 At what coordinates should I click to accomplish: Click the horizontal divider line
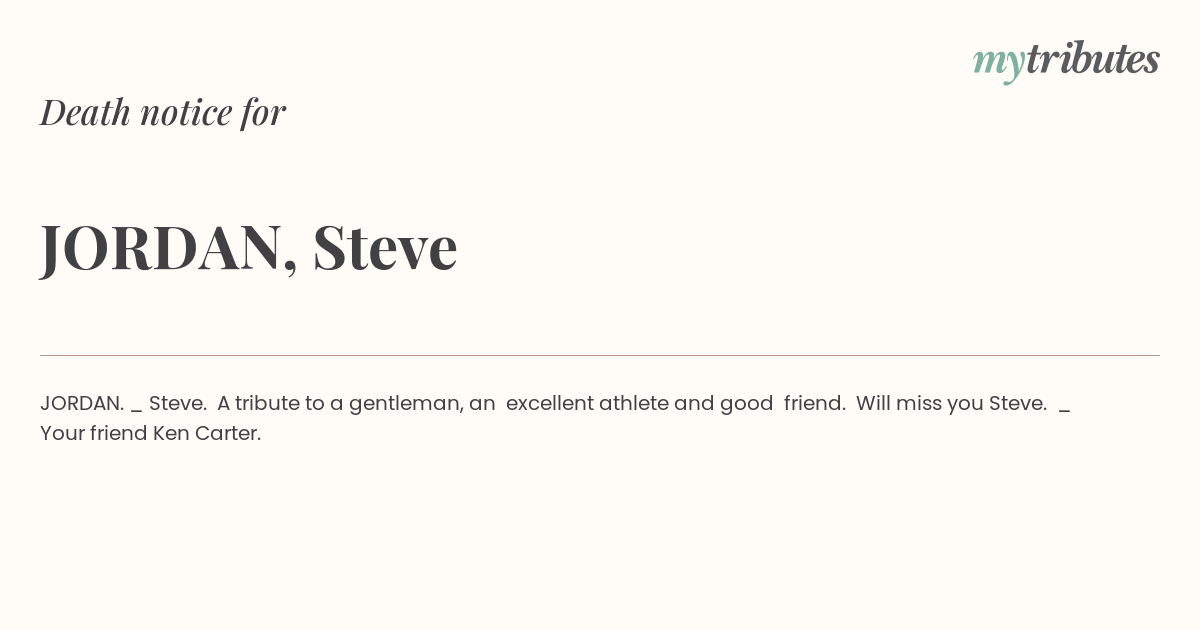tap(600, 355)
